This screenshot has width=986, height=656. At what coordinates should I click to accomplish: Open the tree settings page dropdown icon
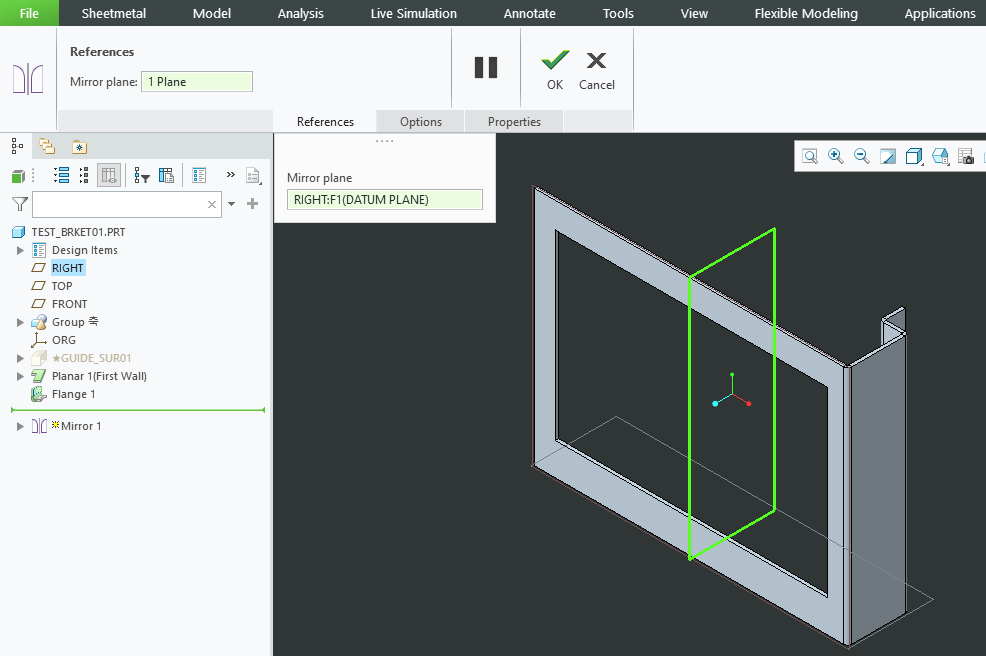coord(253,176)
